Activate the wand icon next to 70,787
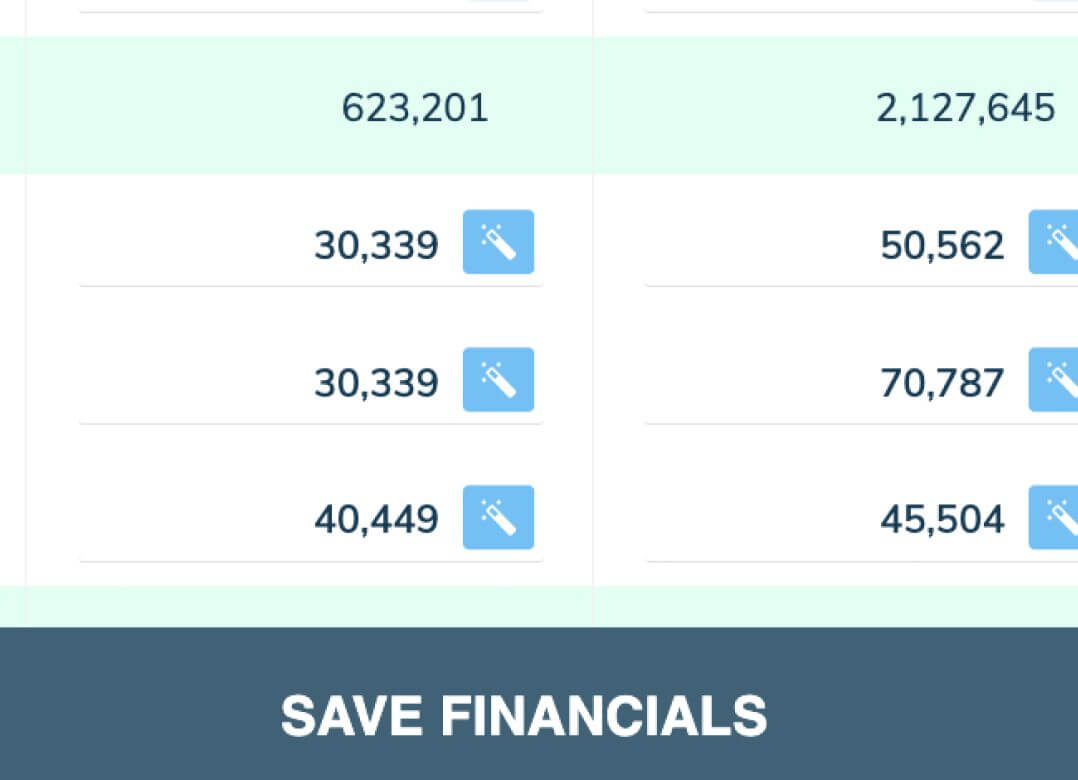This screenshot has width=1078, height=780. (1053, 379)
